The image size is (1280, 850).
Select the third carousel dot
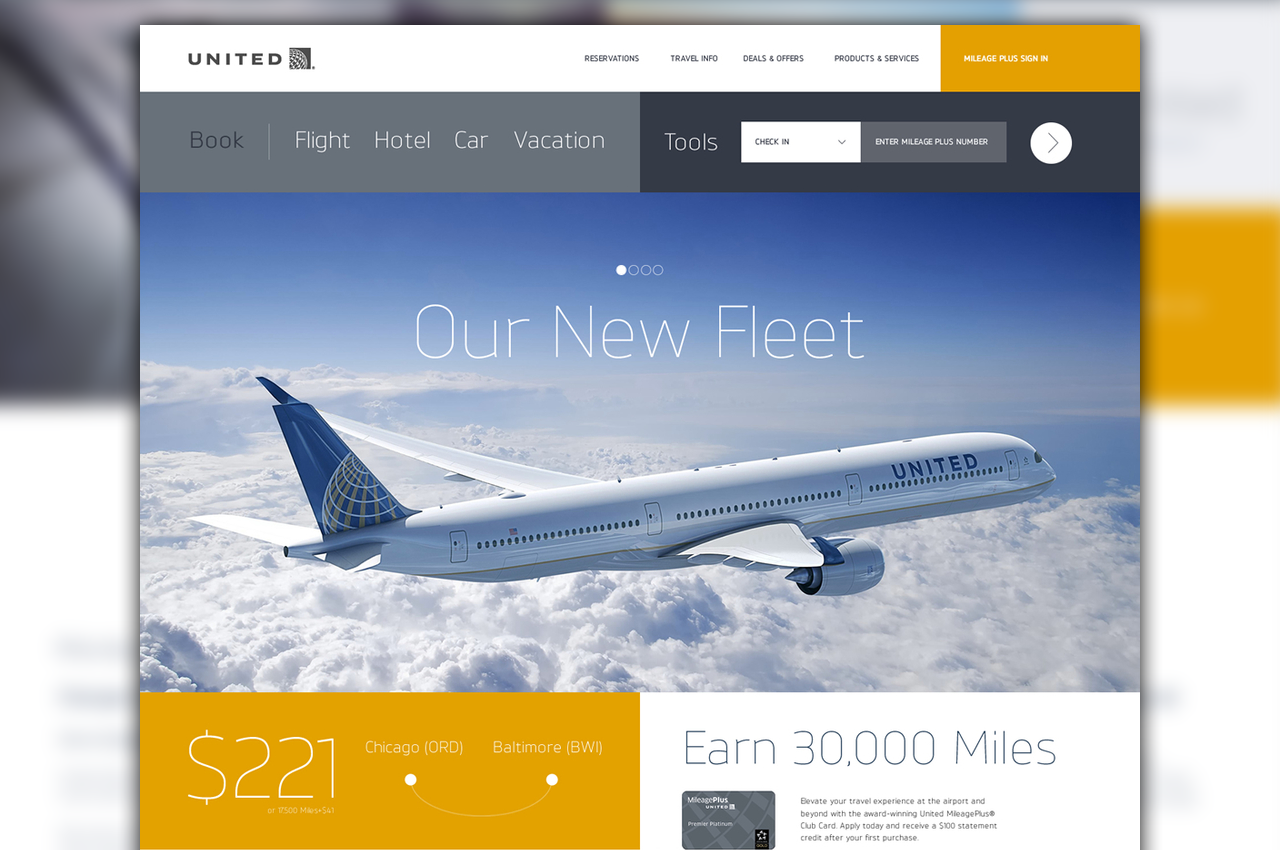(646, 270)
